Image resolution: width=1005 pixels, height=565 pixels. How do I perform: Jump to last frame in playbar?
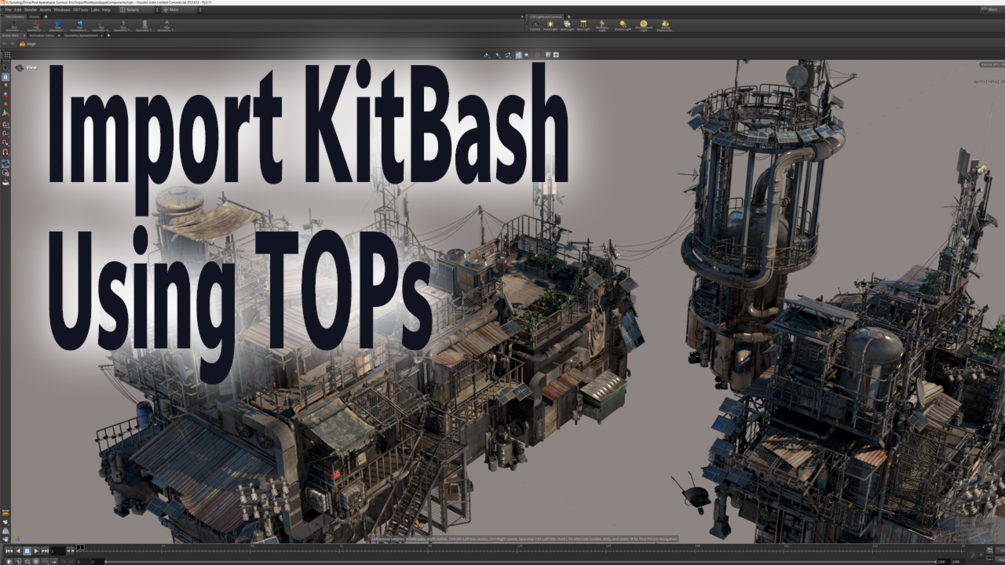click(x=45, y=551)
